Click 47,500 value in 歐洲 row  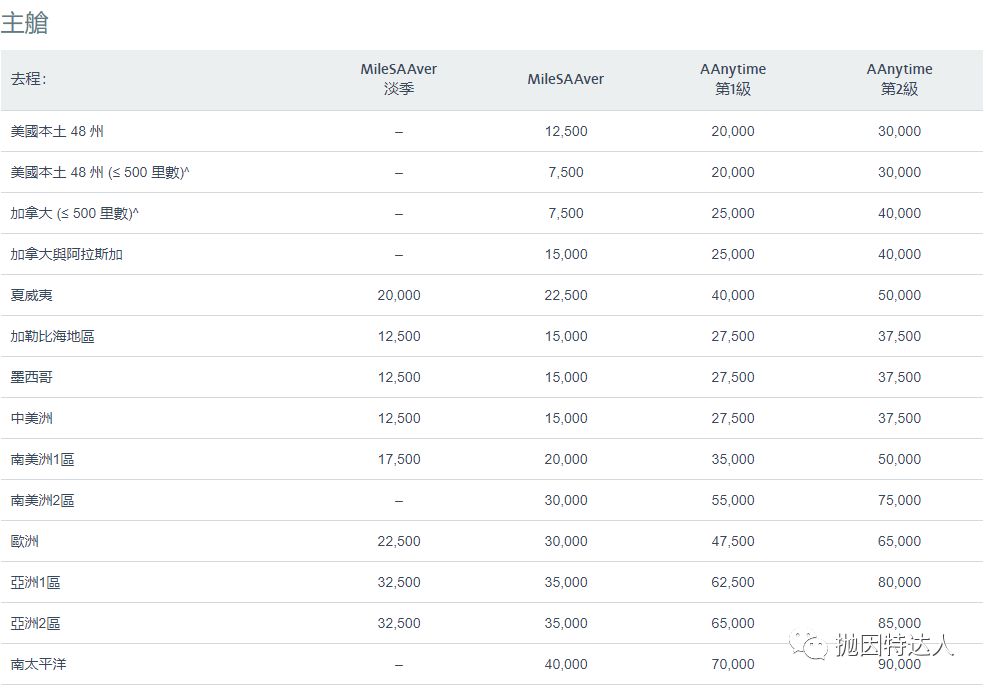[733, 541]
